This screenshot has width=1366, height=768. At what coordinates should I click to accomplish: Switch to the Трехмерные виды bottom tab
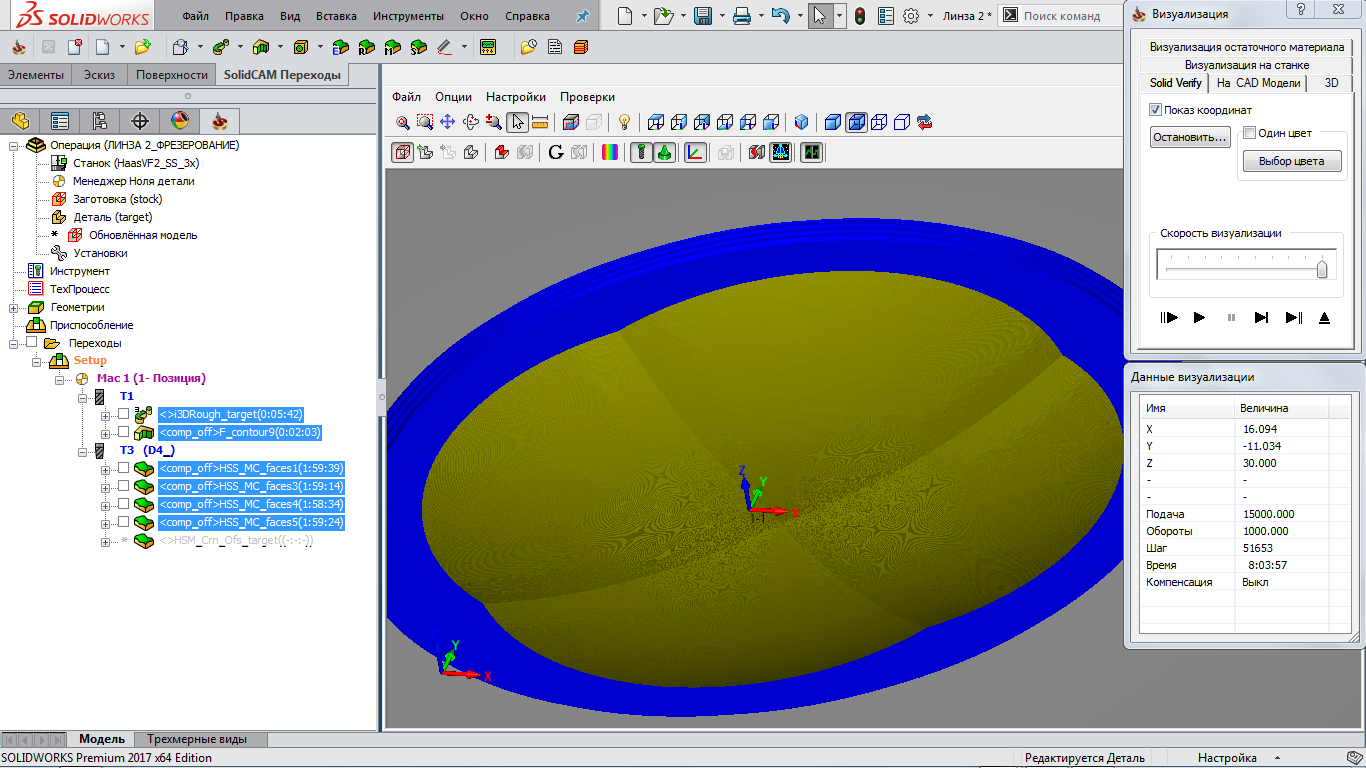point(197,739)
